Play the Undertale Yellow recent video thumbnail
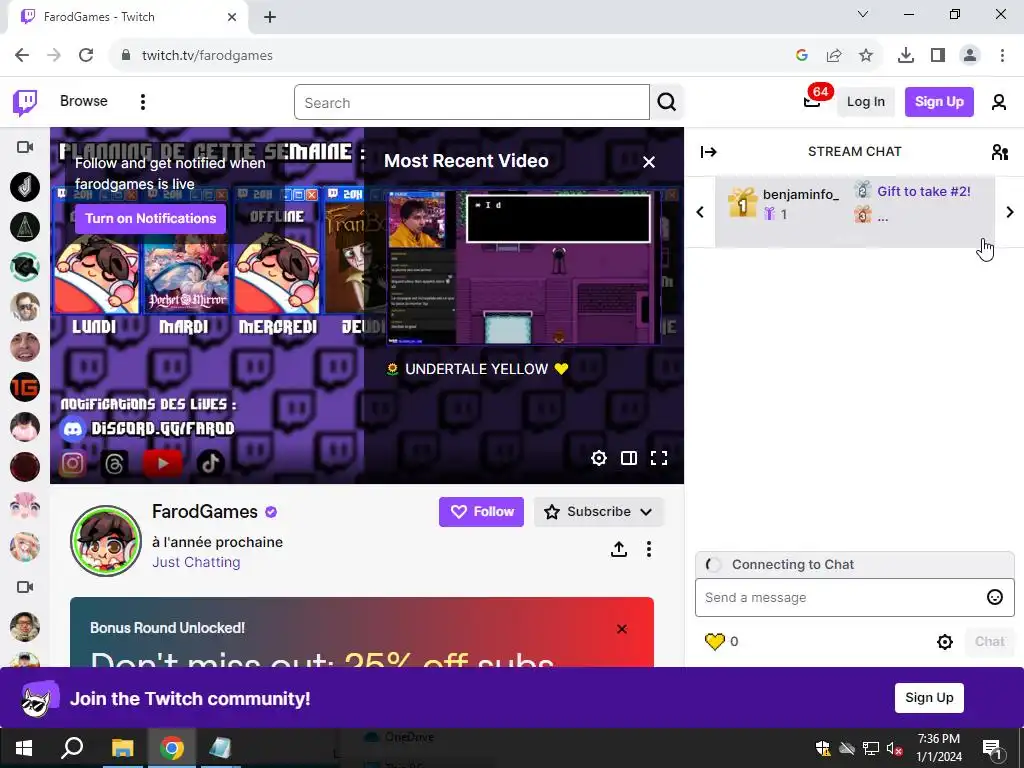 [523, 268]
